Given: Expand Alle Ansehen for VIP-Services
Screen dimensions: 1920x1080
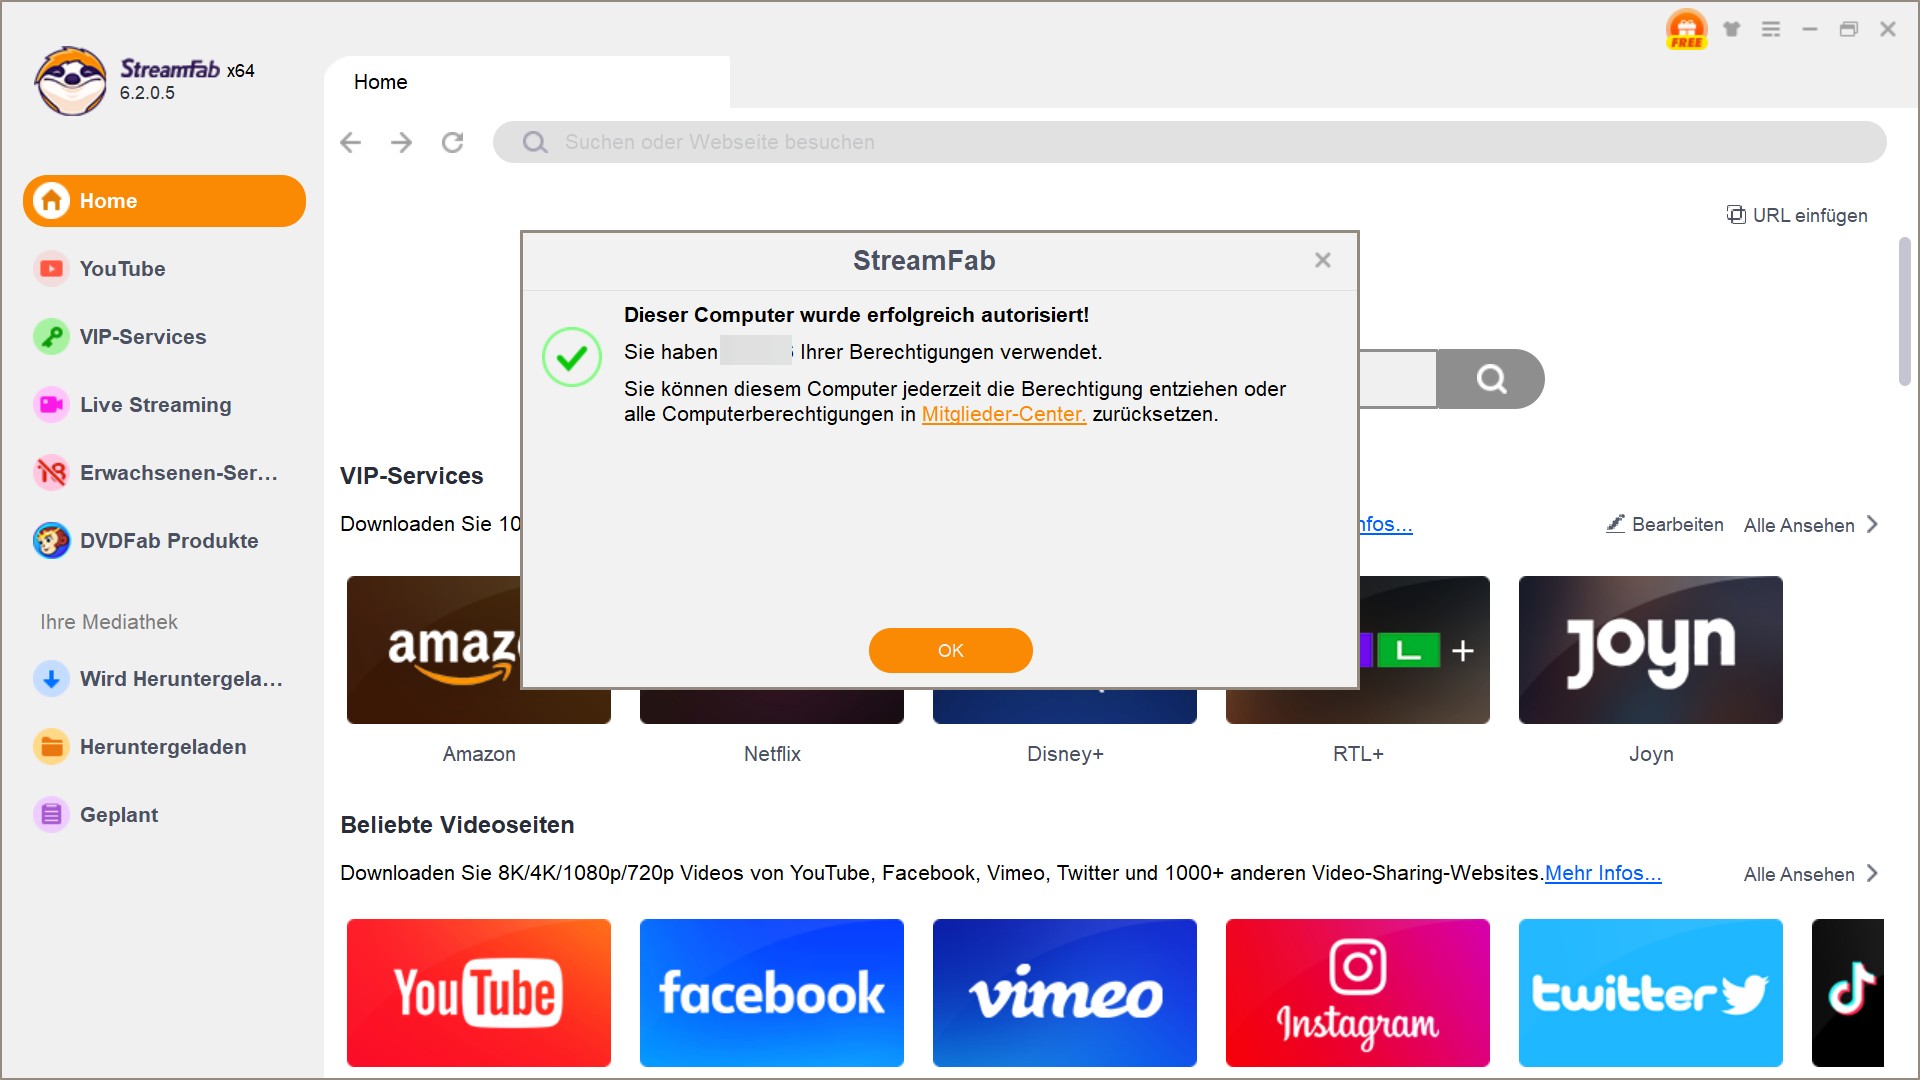Looking at the screenshot, I should (1813, 525).
